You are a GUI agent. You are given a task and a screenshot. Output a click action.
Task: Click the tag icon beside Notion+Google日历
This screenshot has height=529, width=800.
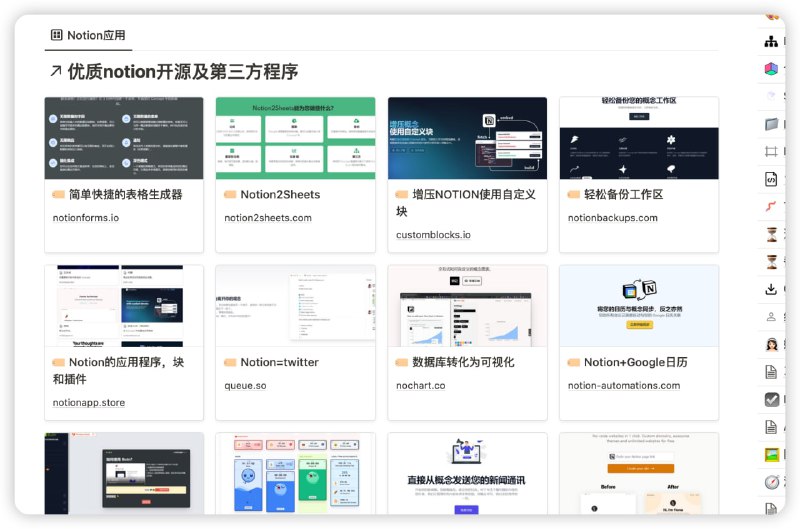coord(574,362)
